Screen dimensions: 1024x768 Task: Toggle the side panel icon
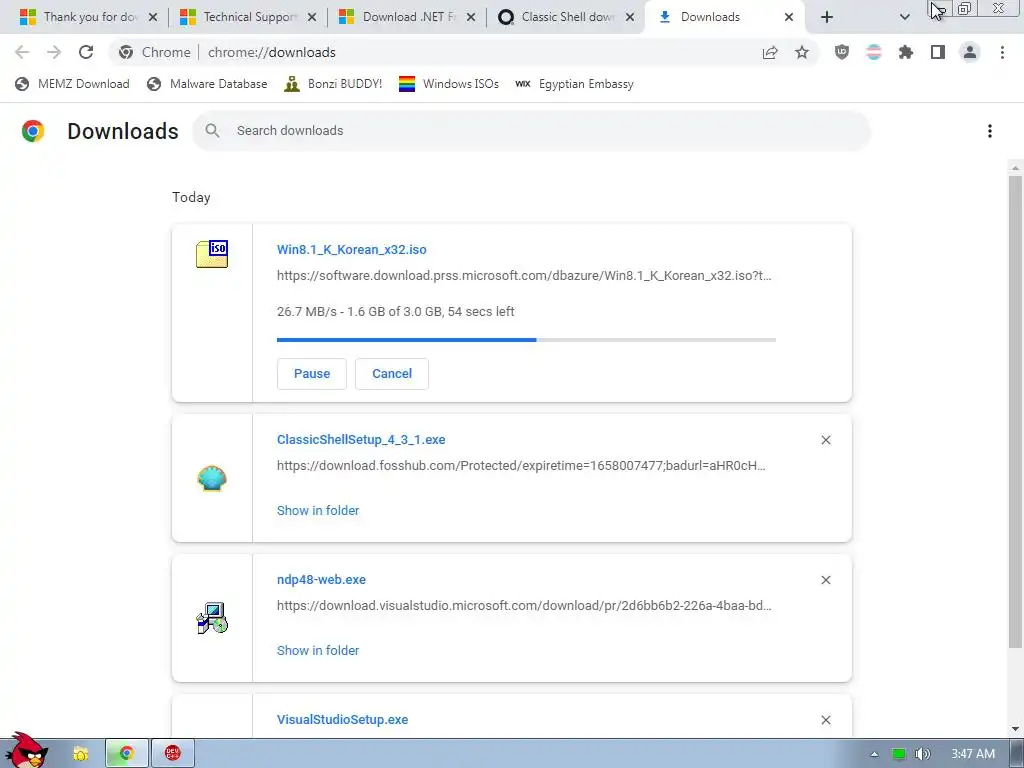[x=938, y=52]
